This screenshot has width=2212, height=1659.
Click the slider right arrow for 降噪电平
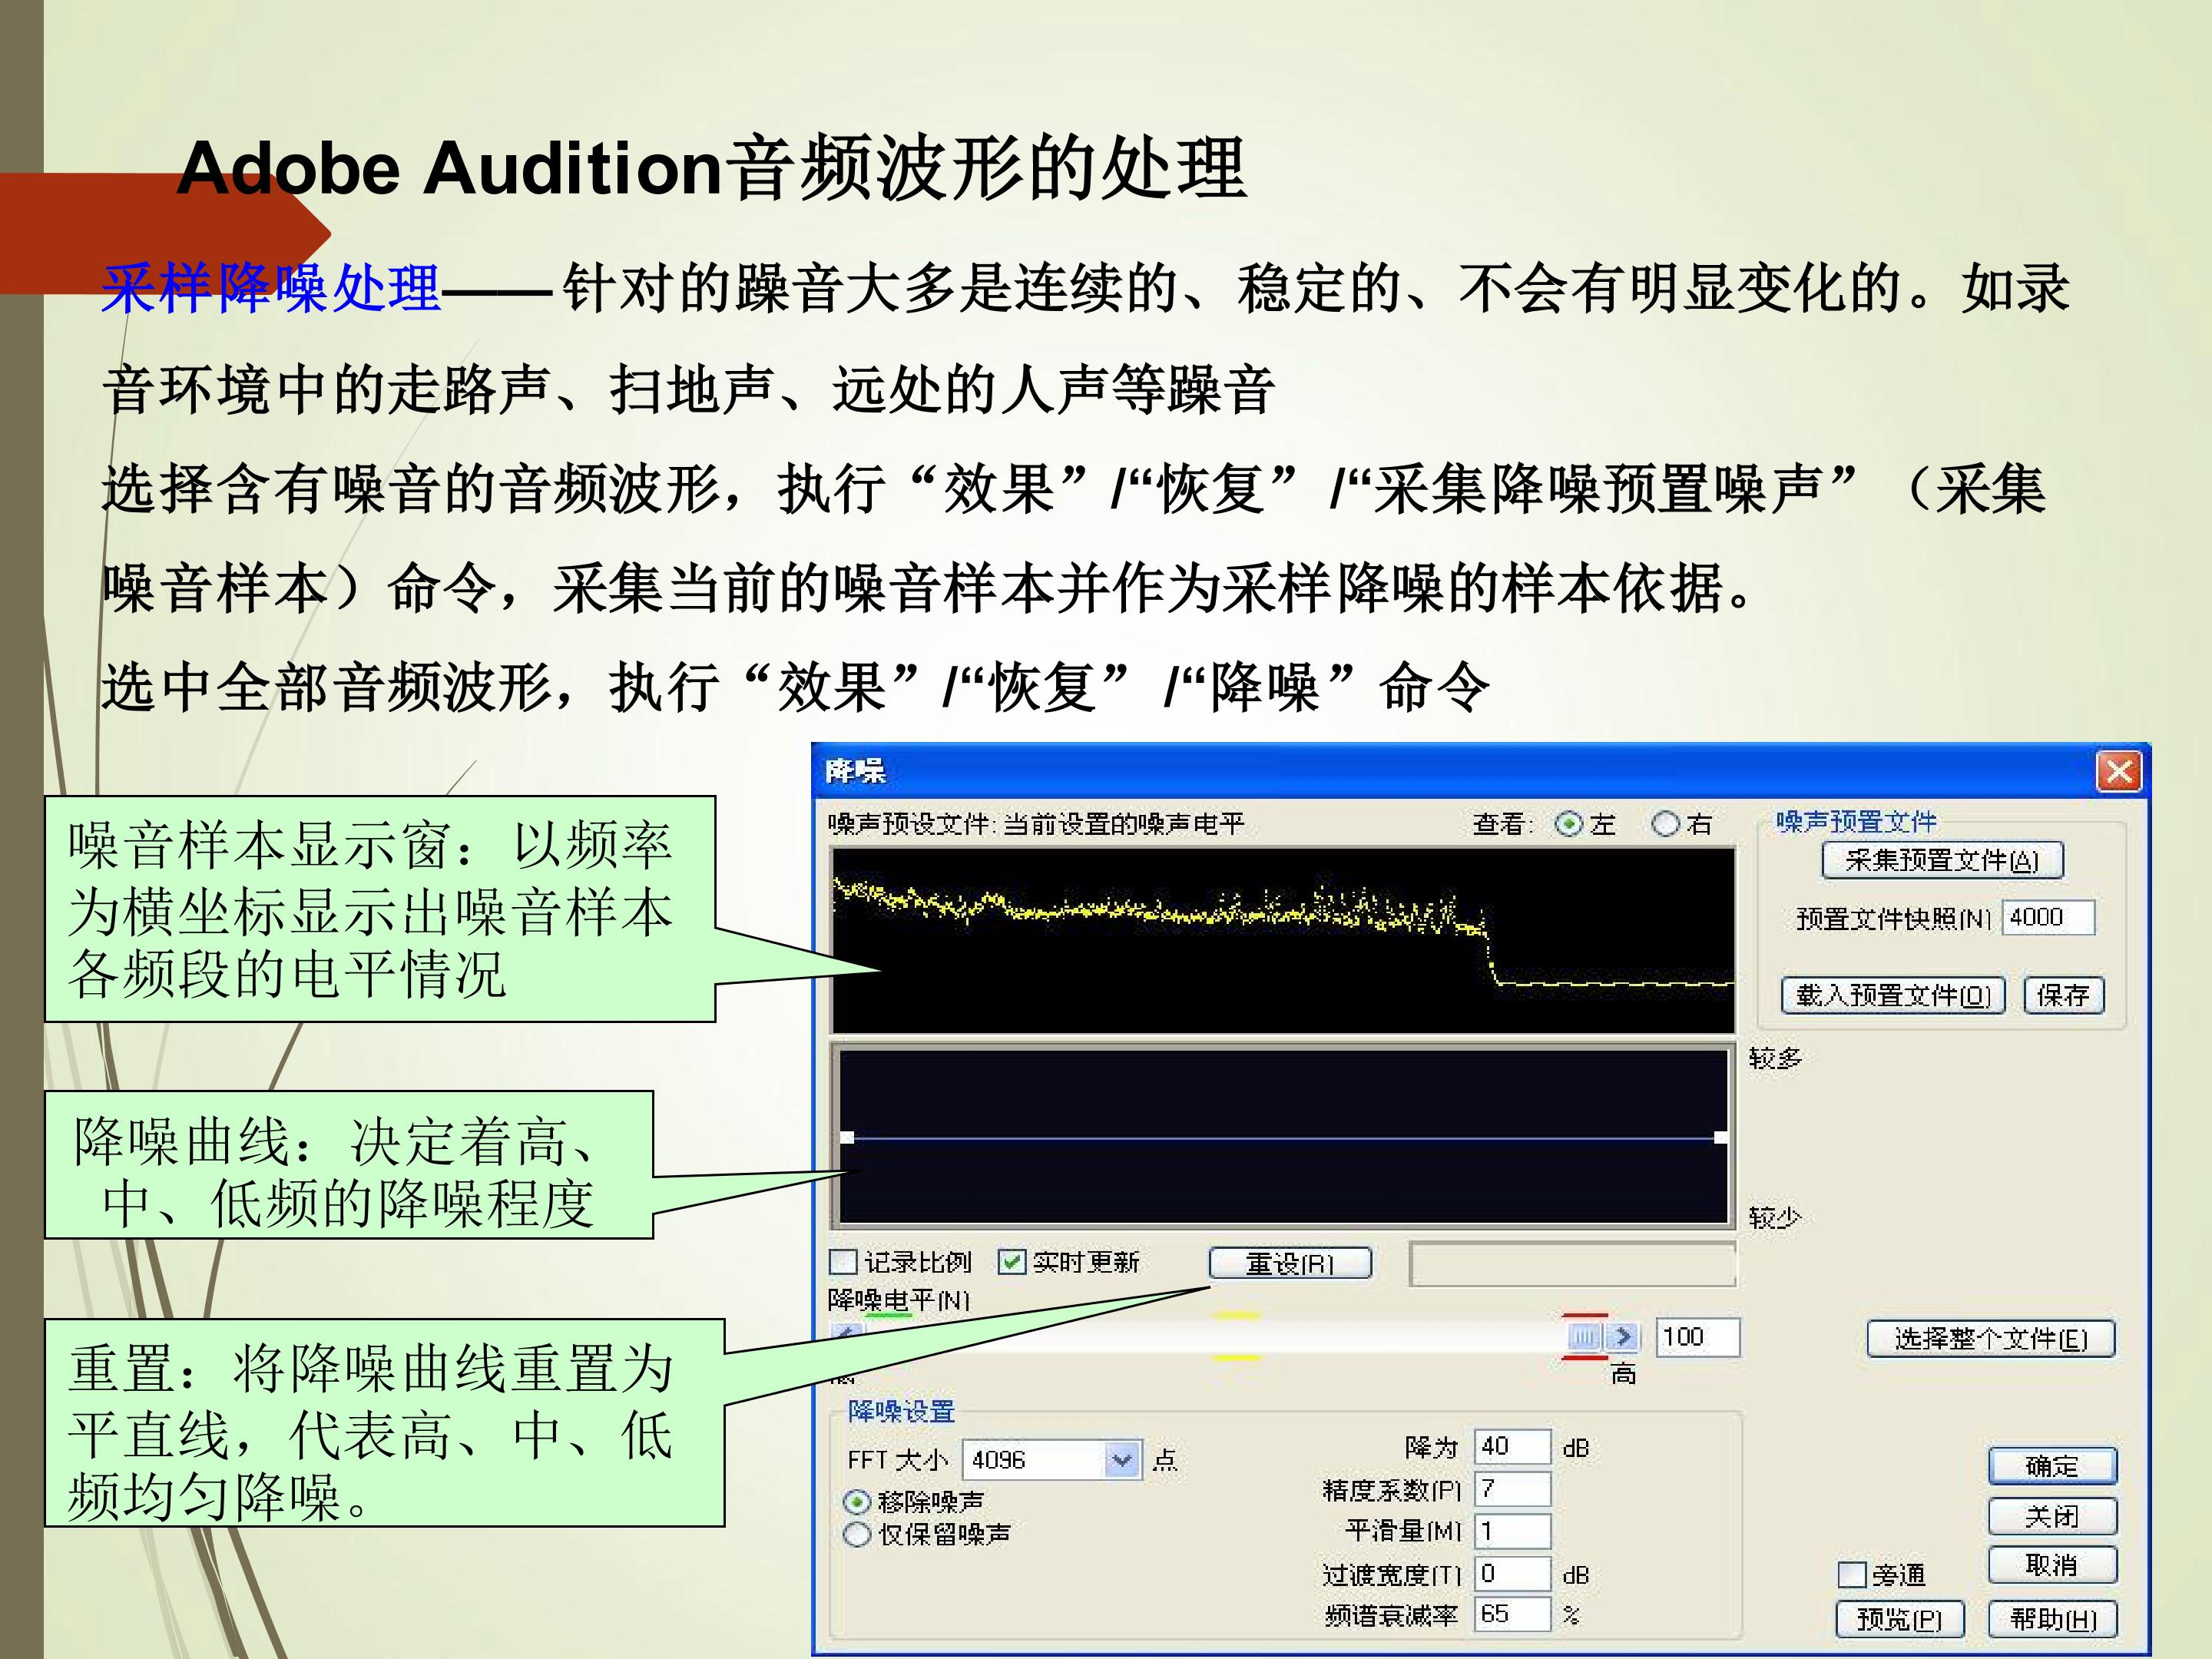1623,1336
